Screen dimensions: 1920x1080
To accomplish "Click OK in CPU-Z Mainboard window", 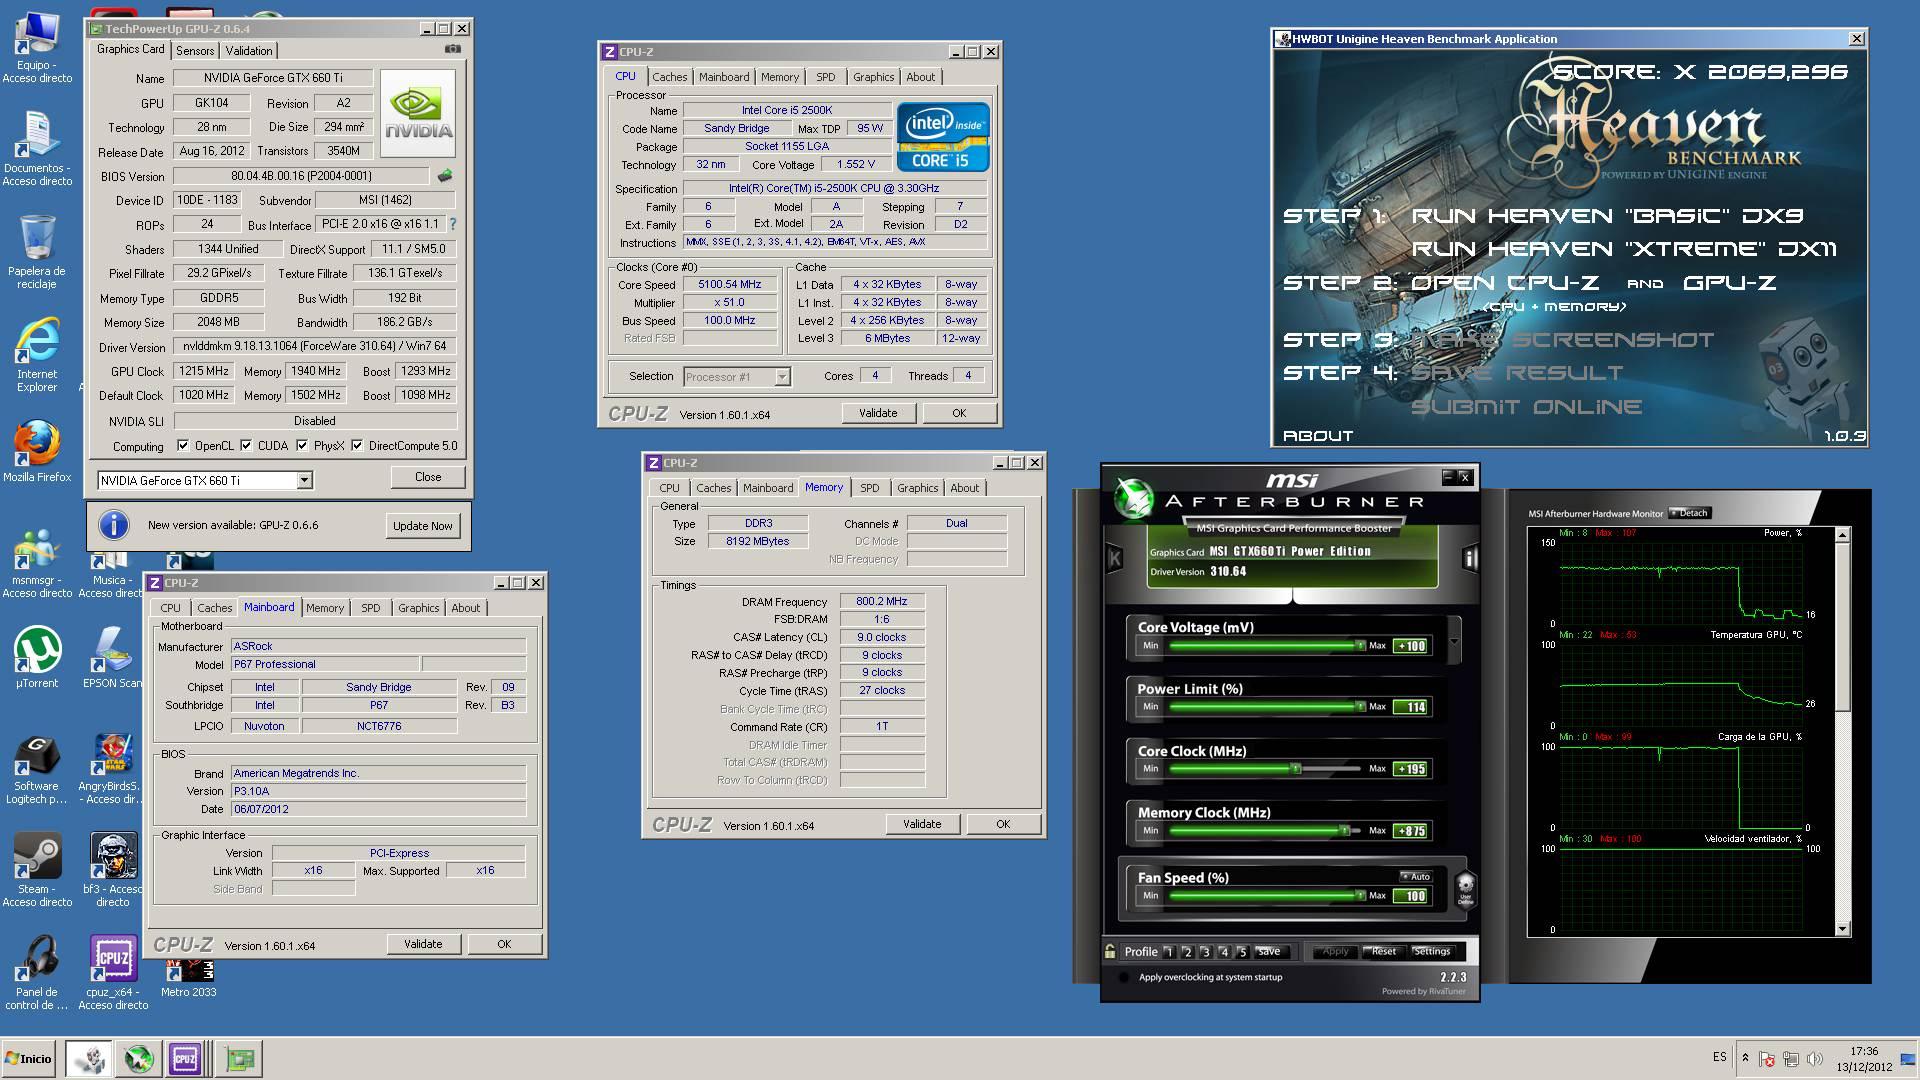I will (x=504, y=944).
